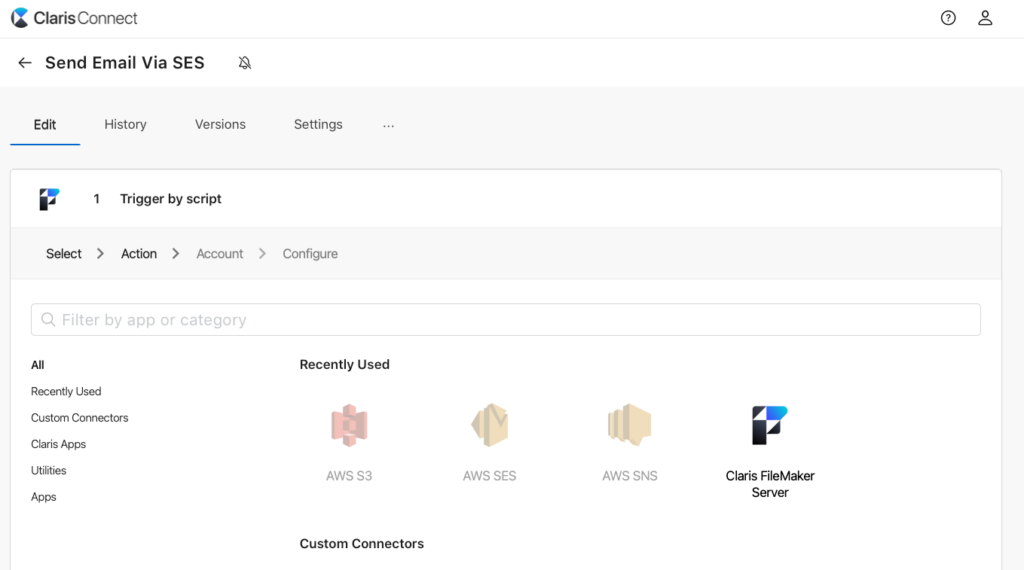Switch to the History tab
The height and width of the screenshot is (570, 1024).
pos(125,124)
